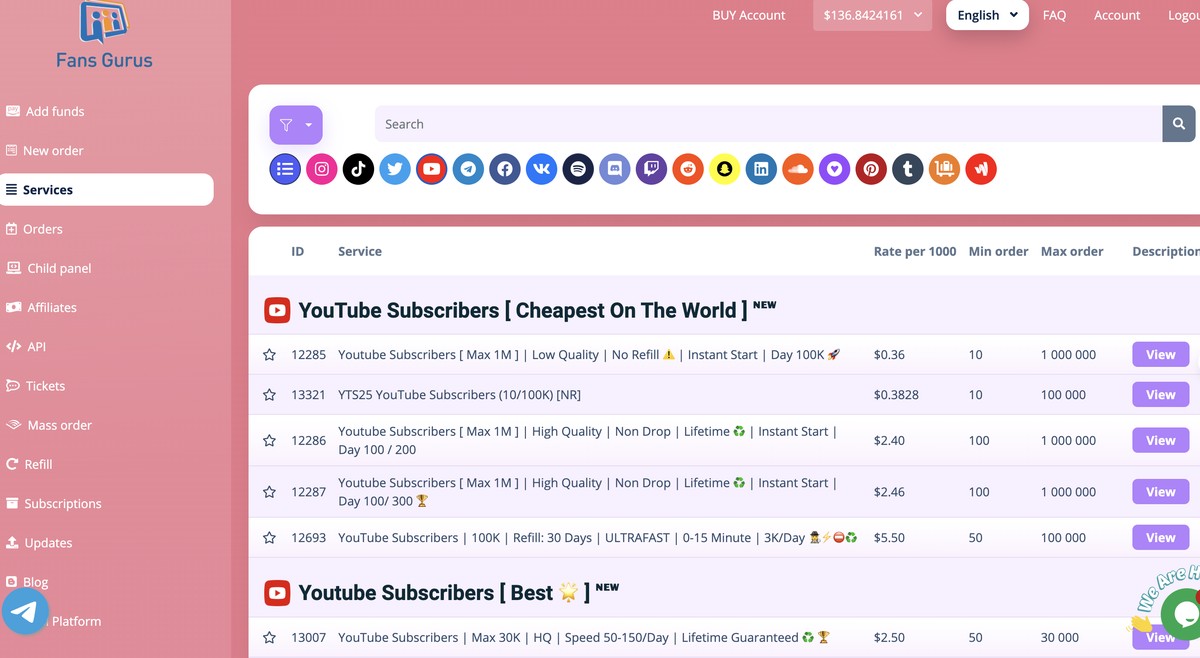Favorite service 13321 with its star
Image resolution: width=1200 pixels, height=658 pixels.
pos(269,395)
